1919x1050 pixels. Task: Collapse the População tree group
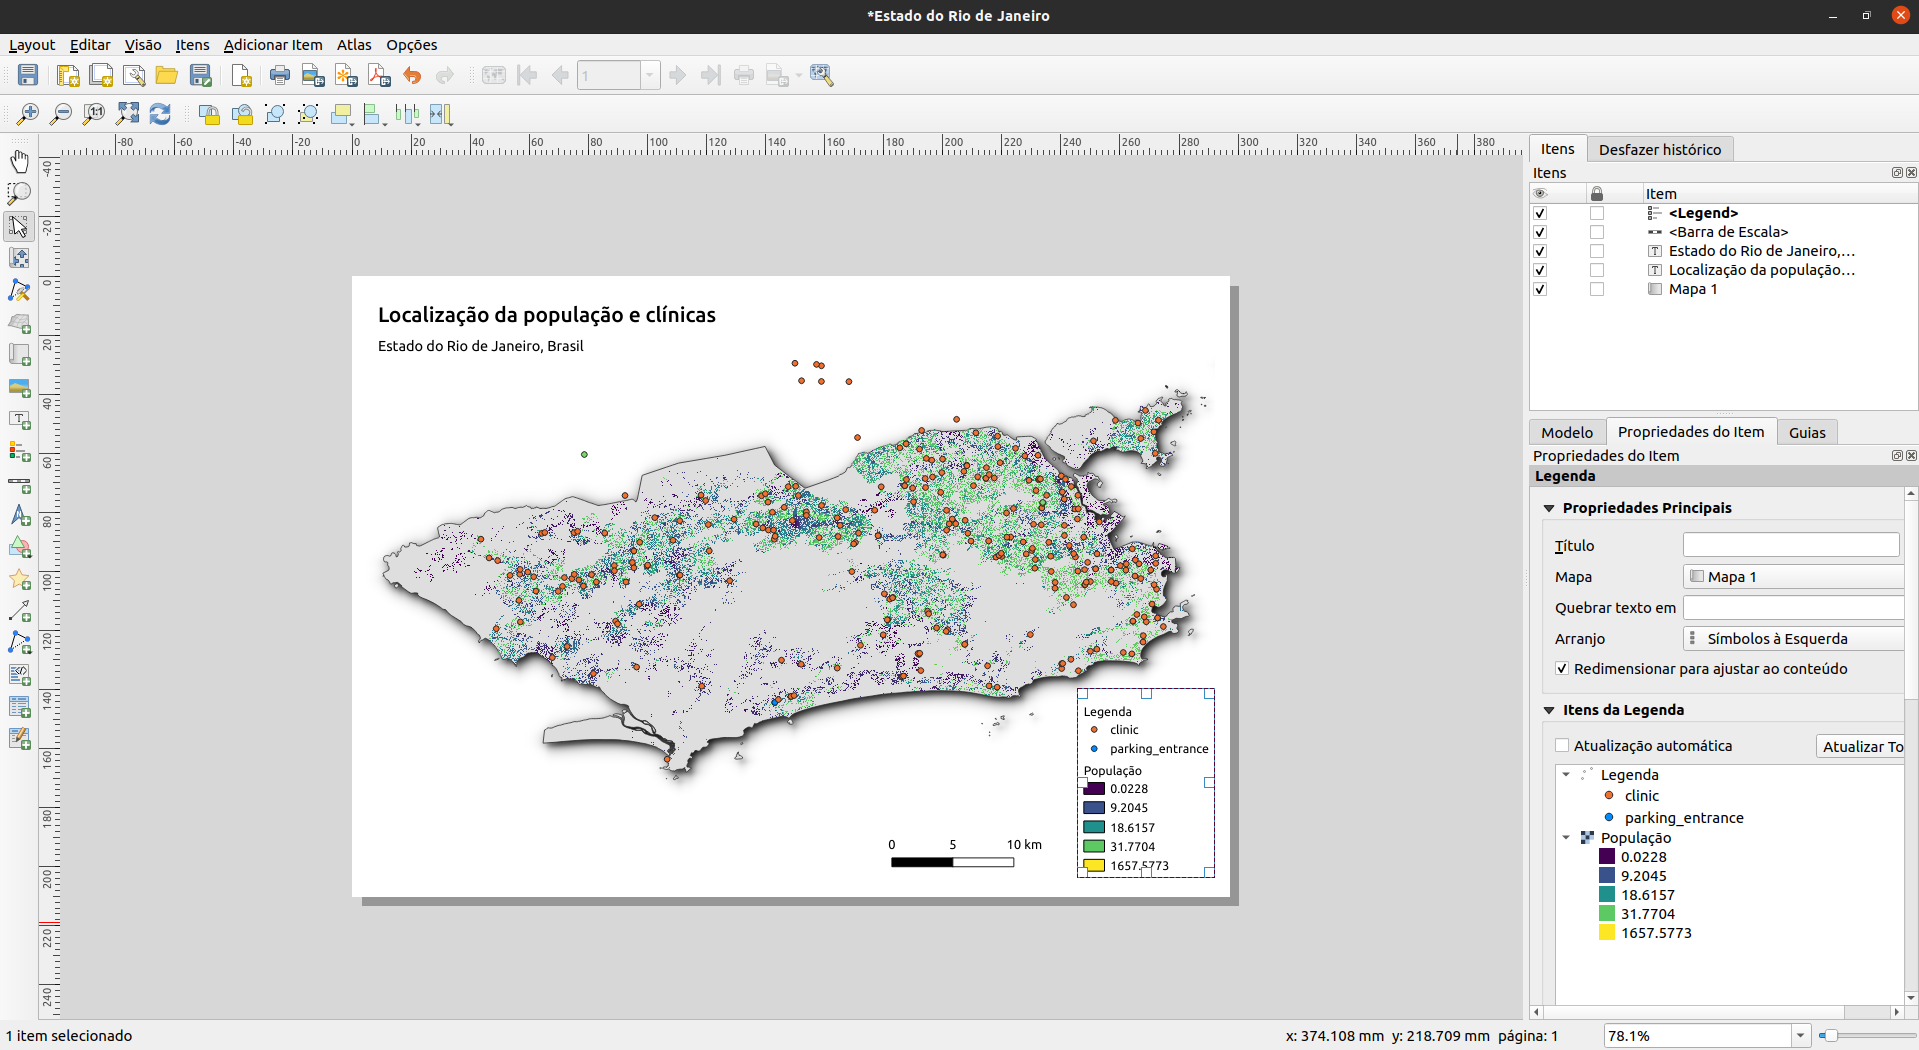pos(1566,838)
